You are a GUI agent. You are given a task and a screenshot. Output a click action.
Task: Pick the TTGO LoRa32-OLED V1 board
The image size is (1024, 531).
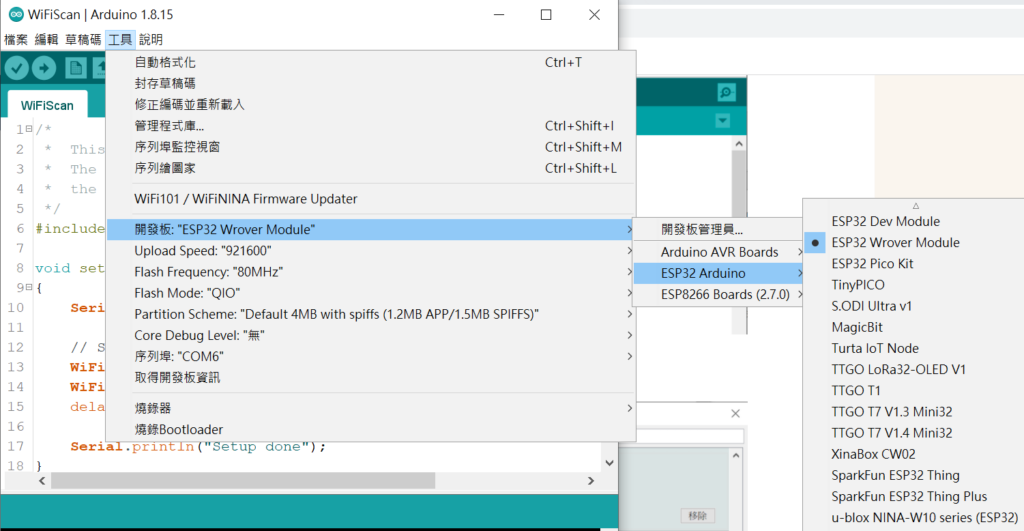pyautogui.click(x=898, y=369)
